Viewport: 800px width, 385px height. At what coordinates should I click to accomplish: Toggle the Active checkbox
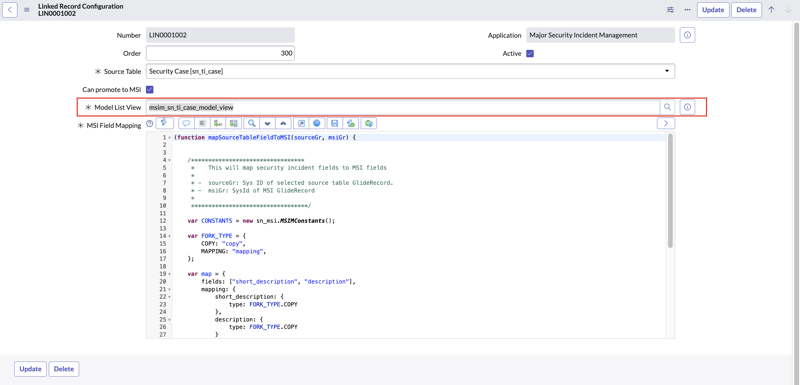pos(530,54)
